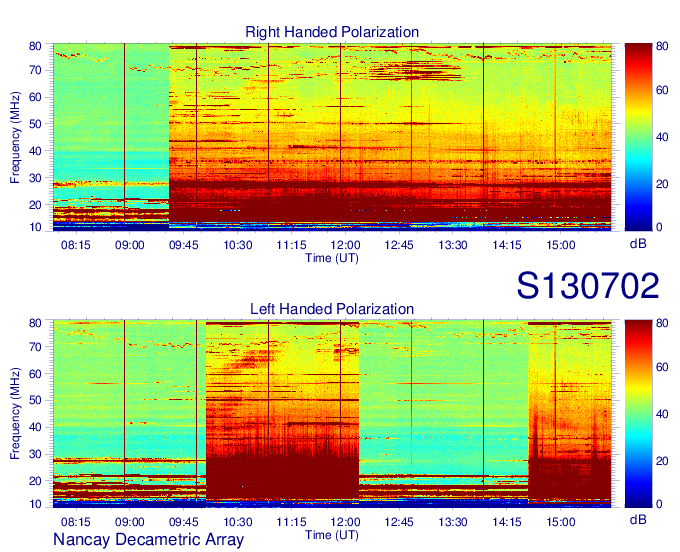Click the 15:00 tick label on bottom plot

[561, 522]
